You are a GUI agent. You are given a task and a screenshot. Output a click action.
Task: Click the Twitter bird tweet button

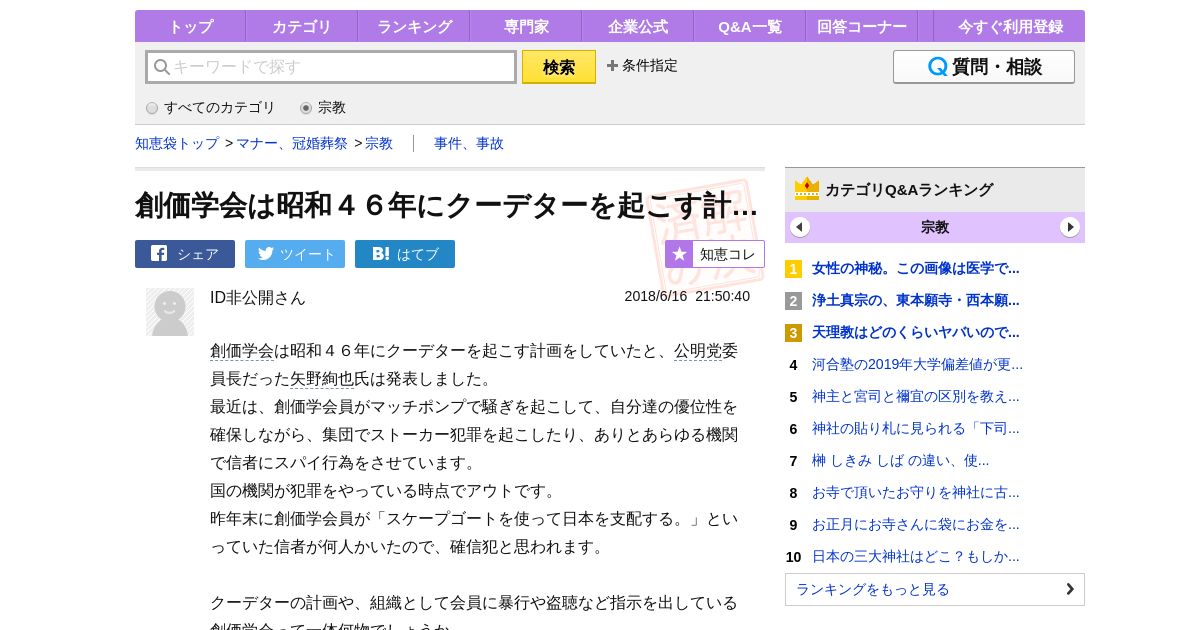point(295,254)
